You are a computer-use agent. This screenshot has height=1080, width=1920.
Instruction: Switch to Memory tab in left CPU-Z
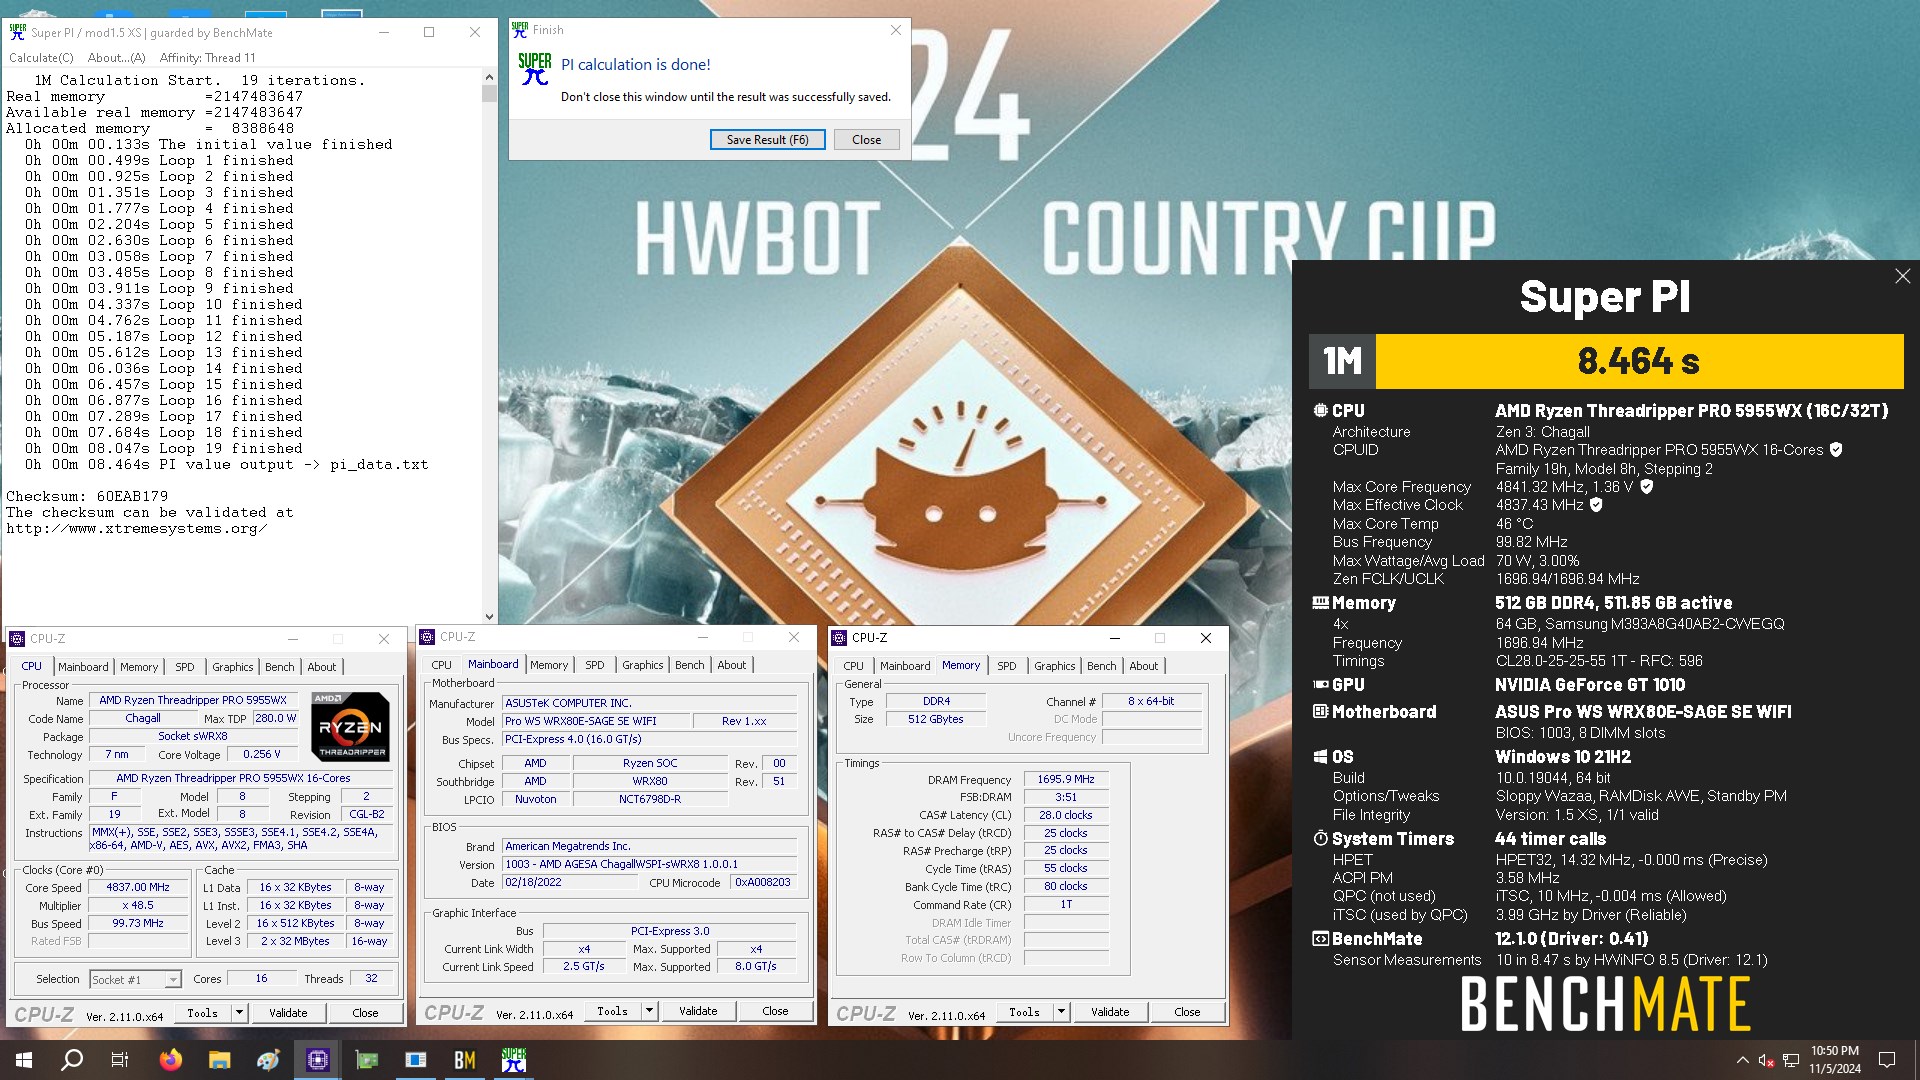tap(139, 667)
